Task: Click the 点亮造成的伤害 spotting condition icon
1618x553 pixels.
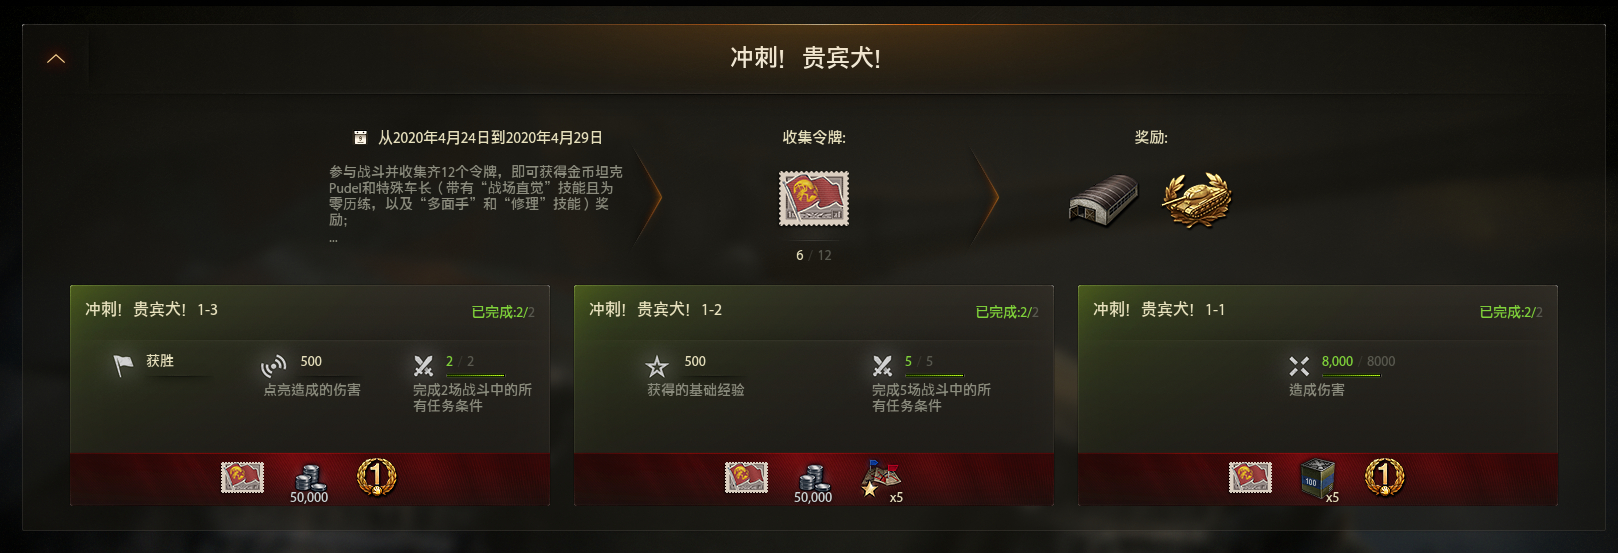Action: click(x=273, y=366)
